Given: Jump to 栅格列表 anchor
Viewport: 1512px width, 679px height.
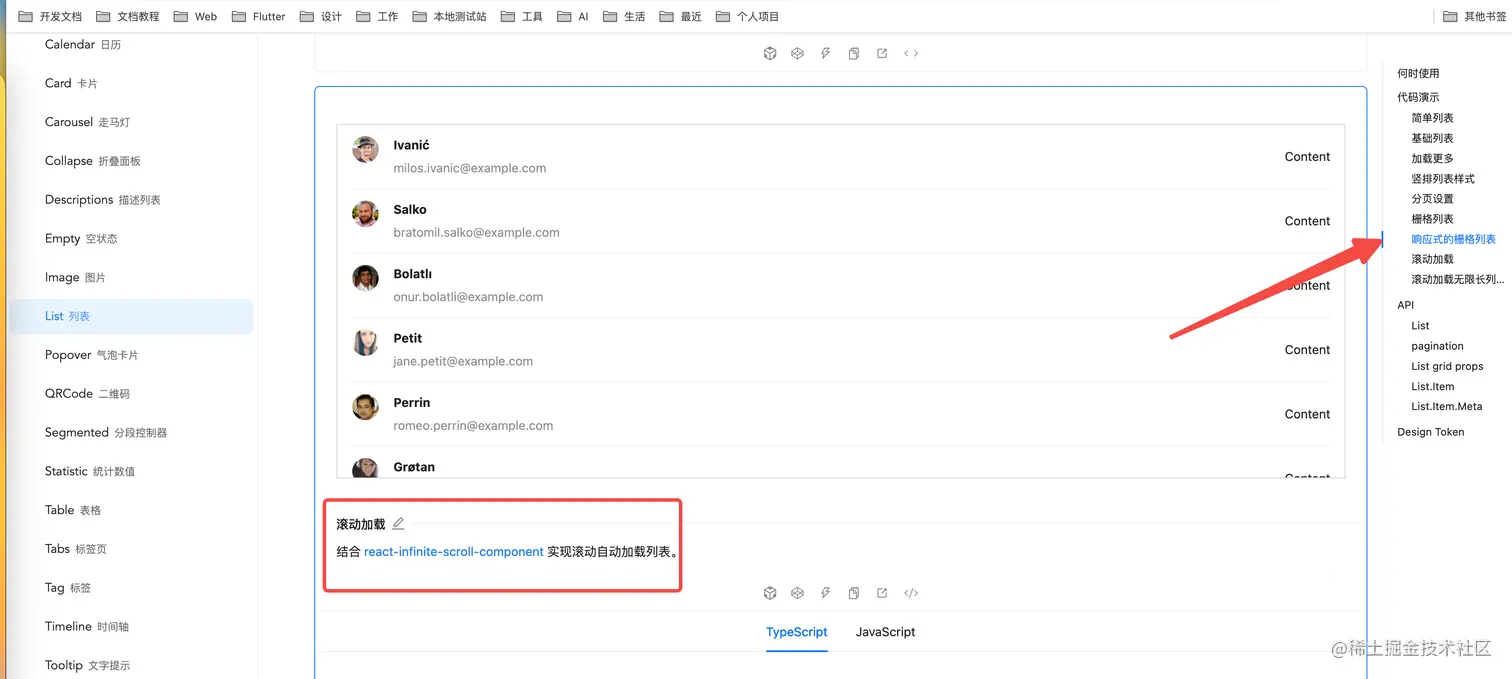Looking at the screenshot, I should [1432, 219].
